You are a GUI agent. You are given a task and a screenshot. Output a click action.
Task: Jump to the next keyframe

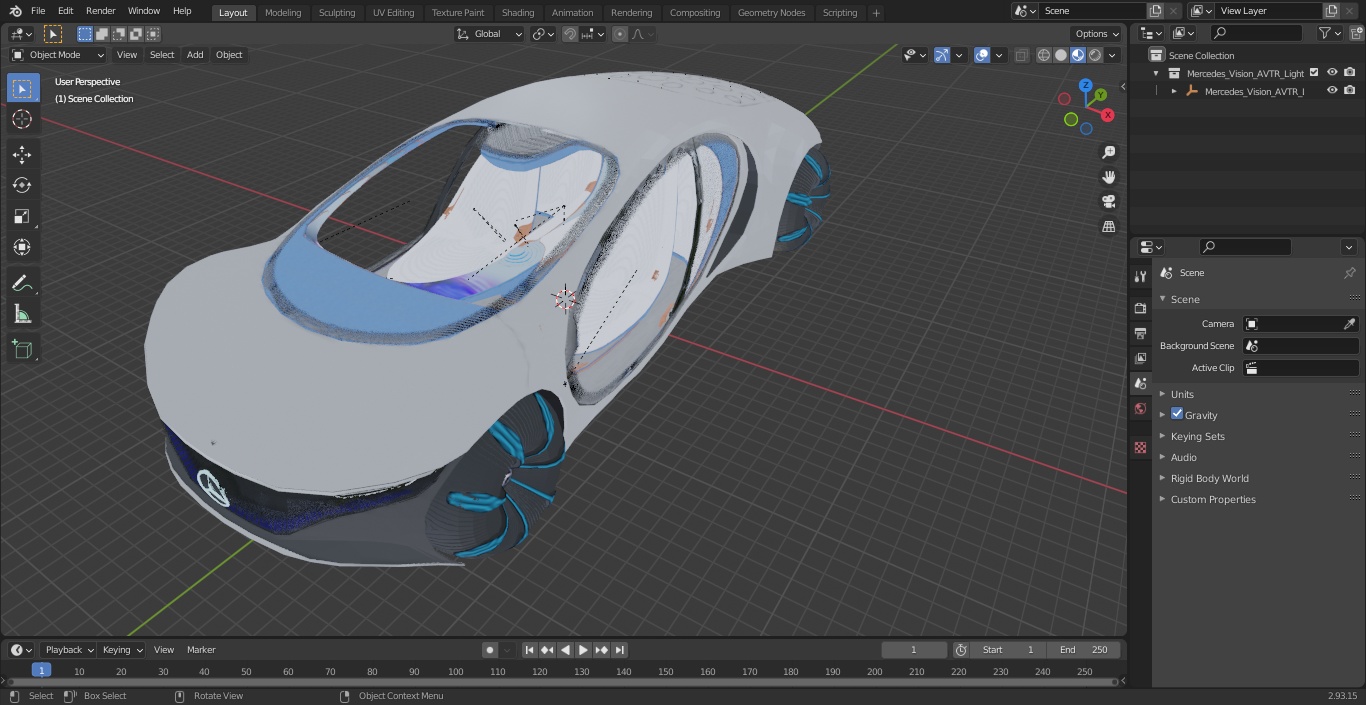coord(602,650)
